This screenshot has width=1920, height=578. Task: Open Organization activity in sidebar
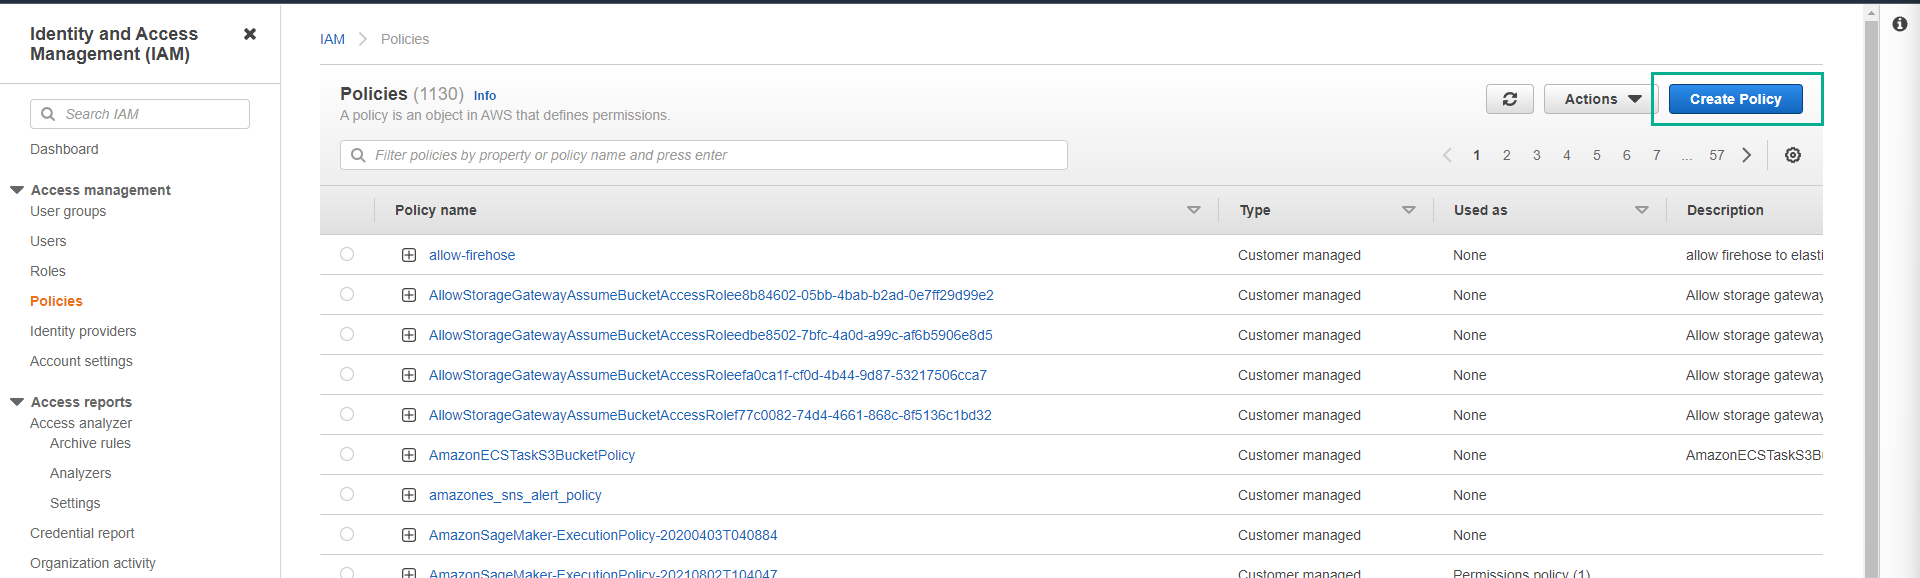[x=93, y=563]
